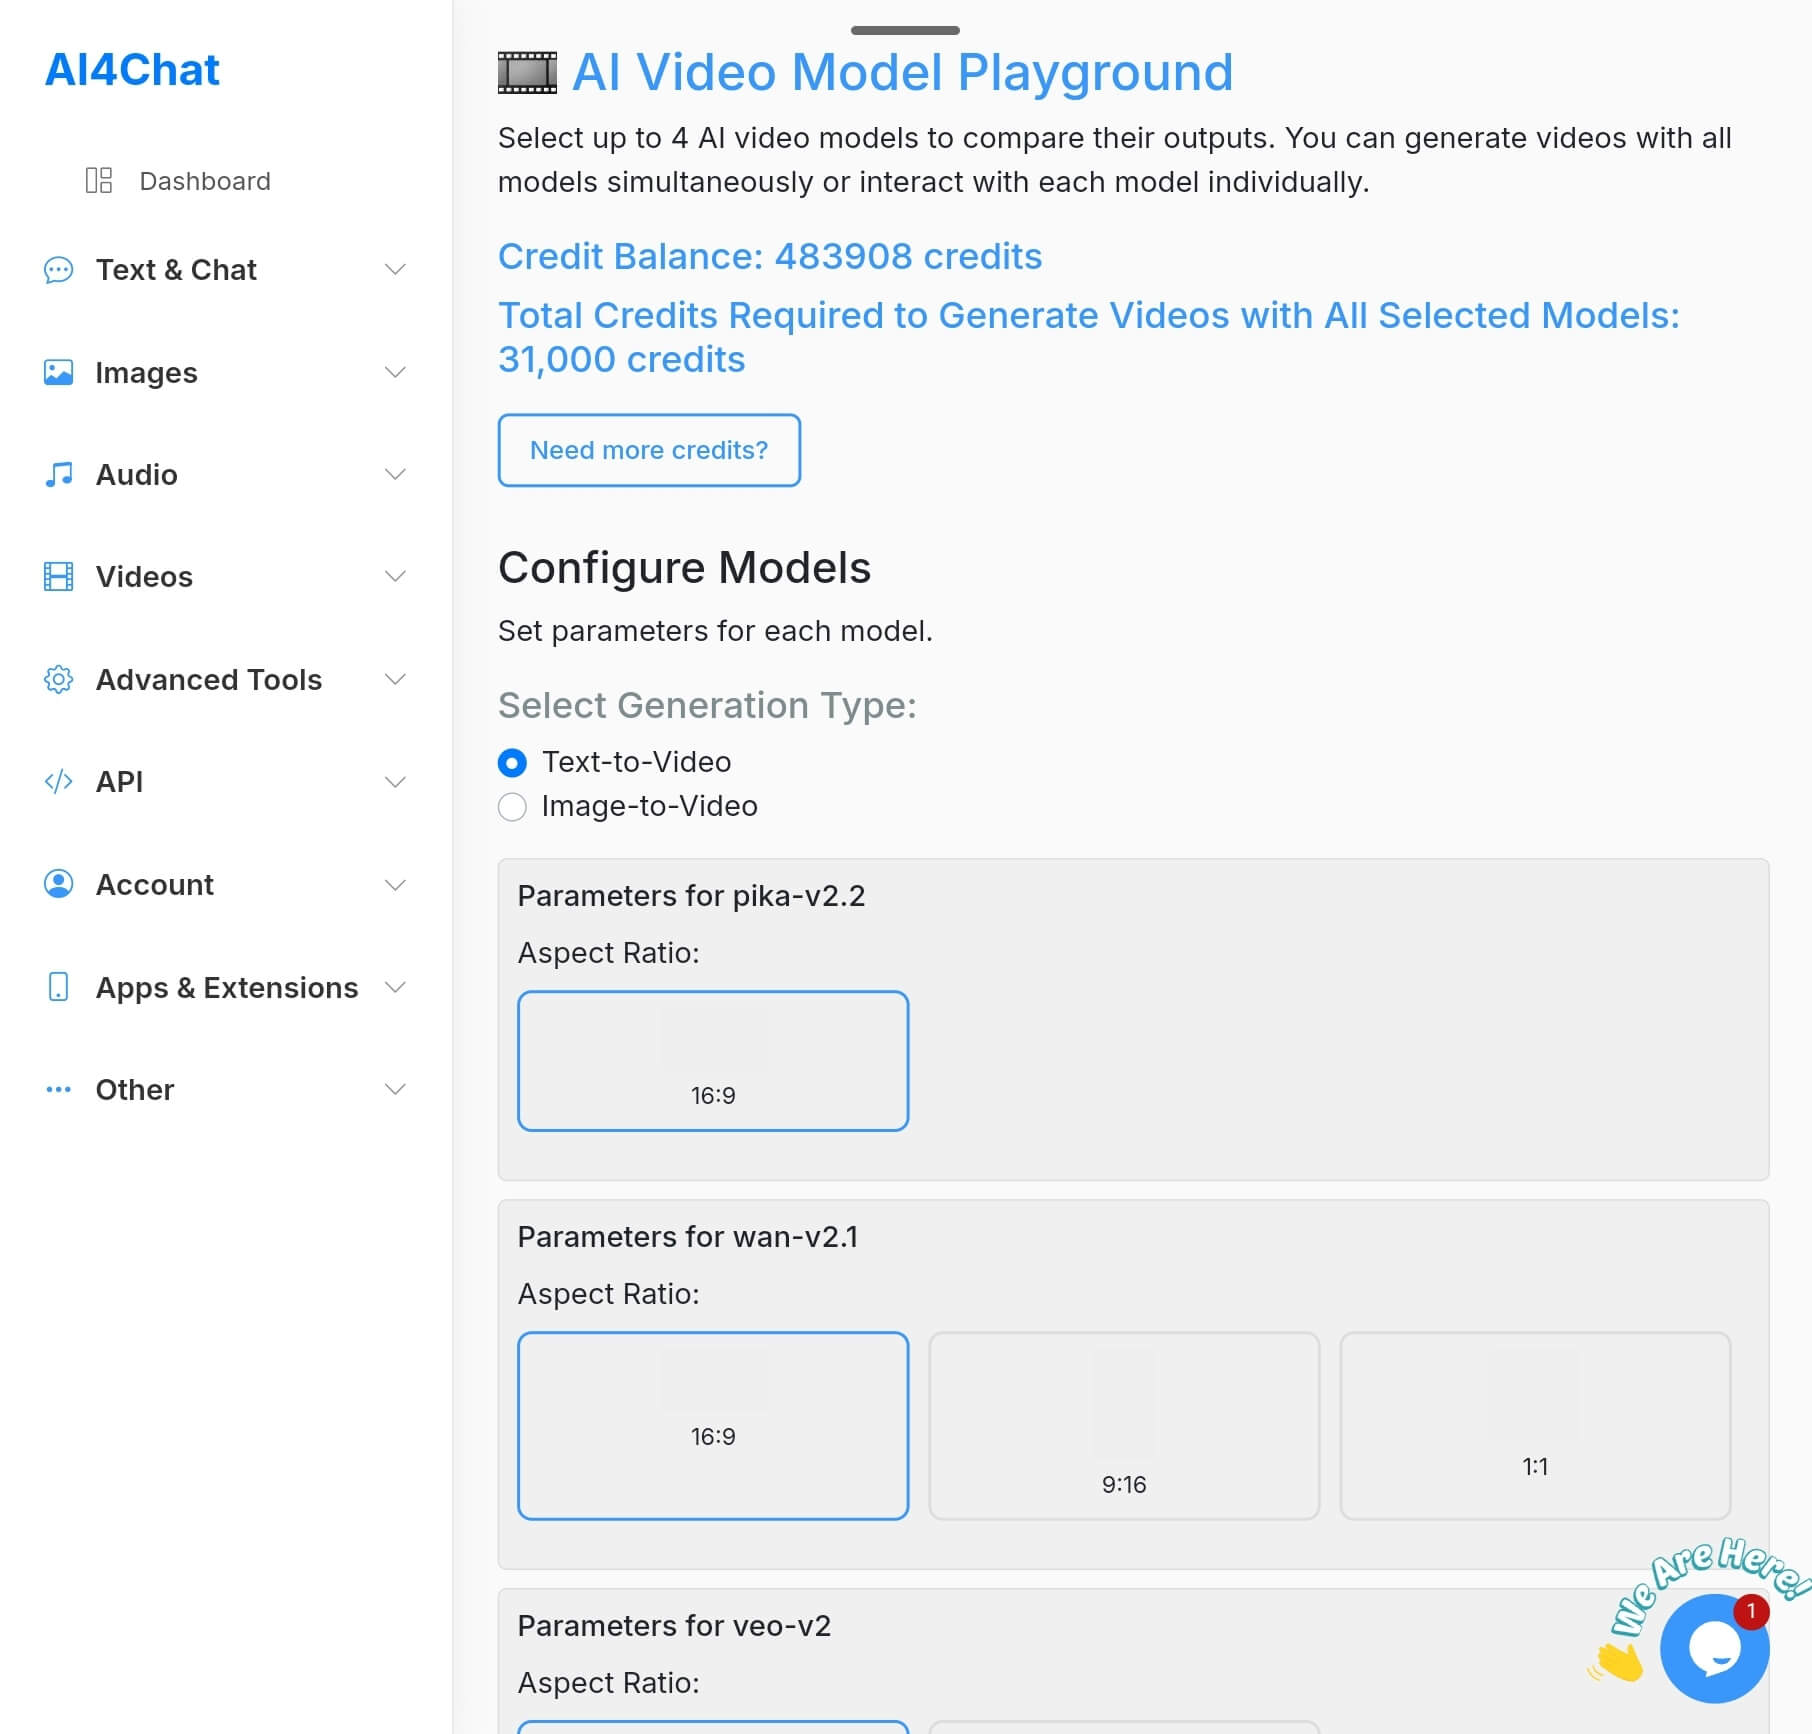Expand the Apps & Extensions chevron
The width and height of the screenshot is (1812, 1734).
[396, 987]
